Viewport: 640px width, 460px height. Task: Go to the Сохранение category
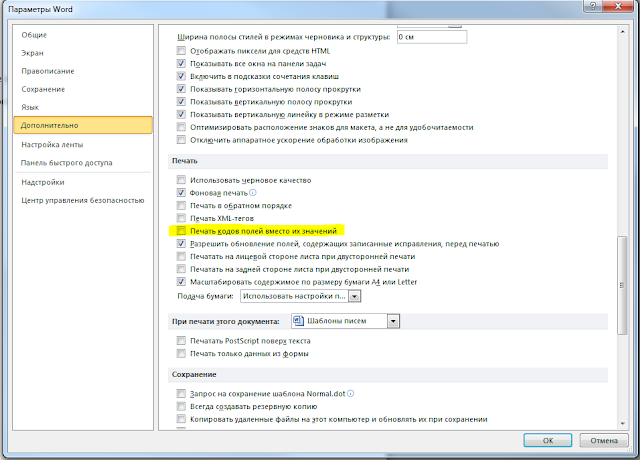point(83,89)
